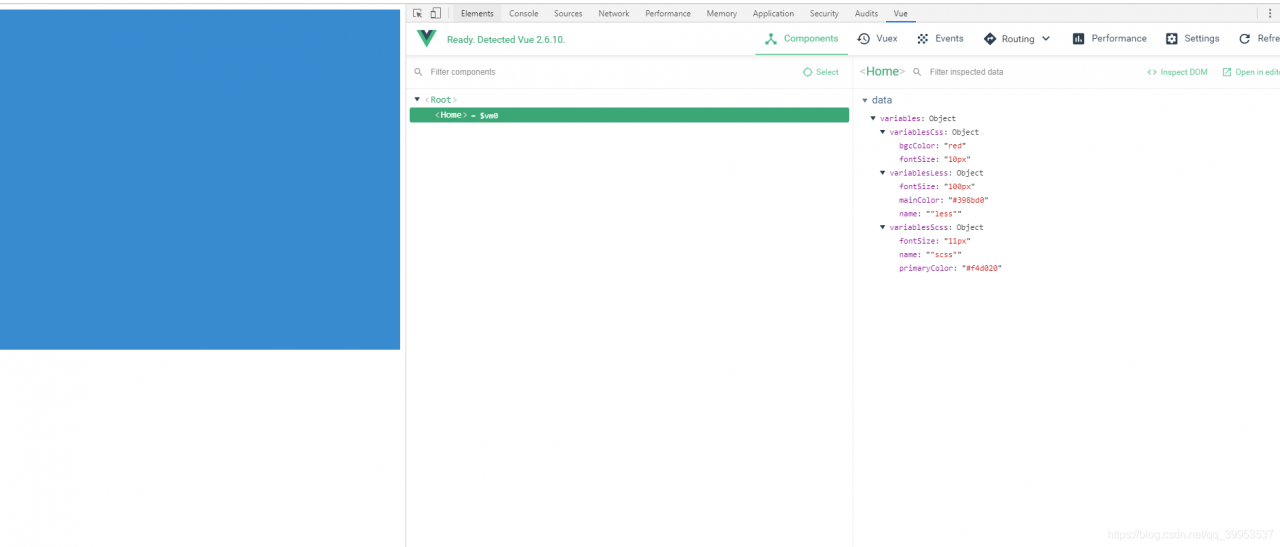Click Inspect DOM link
Screen dimensions: 1280x547
click(1177, 72)
